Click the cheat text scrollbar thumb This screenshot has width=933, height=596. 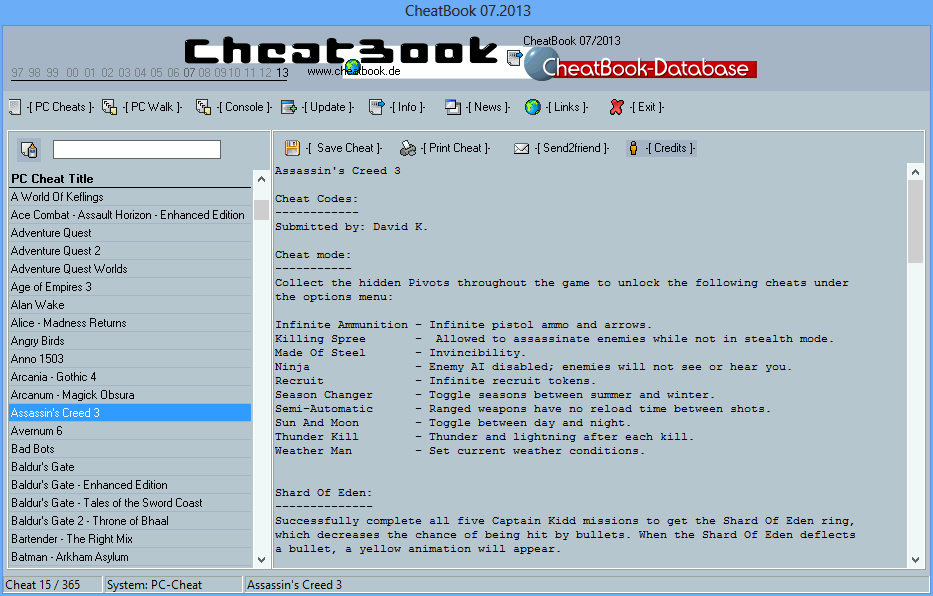coord(915,222)
